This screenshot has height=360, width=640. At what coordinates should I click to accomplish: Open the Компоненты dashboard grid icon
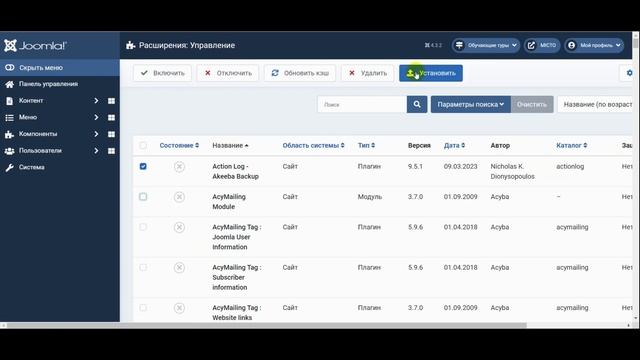111,134
